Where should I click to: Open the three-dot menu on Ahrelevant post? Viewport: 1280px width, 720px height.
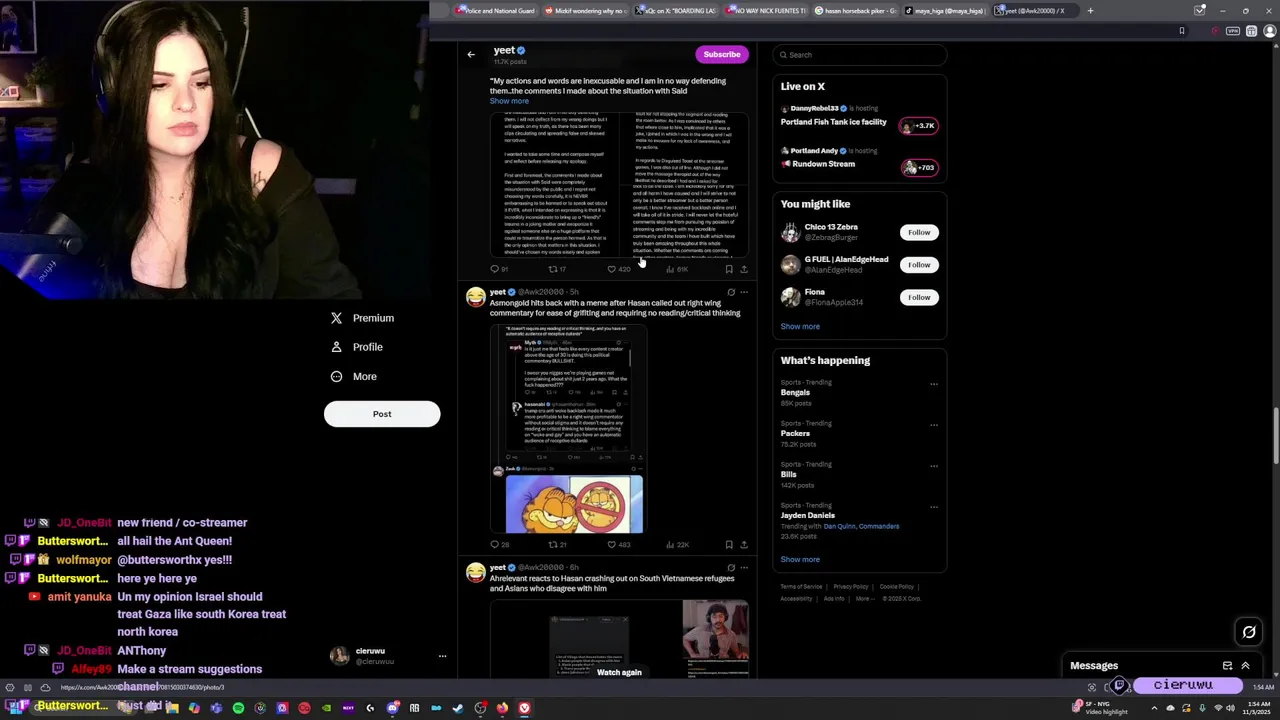[743, 568]
